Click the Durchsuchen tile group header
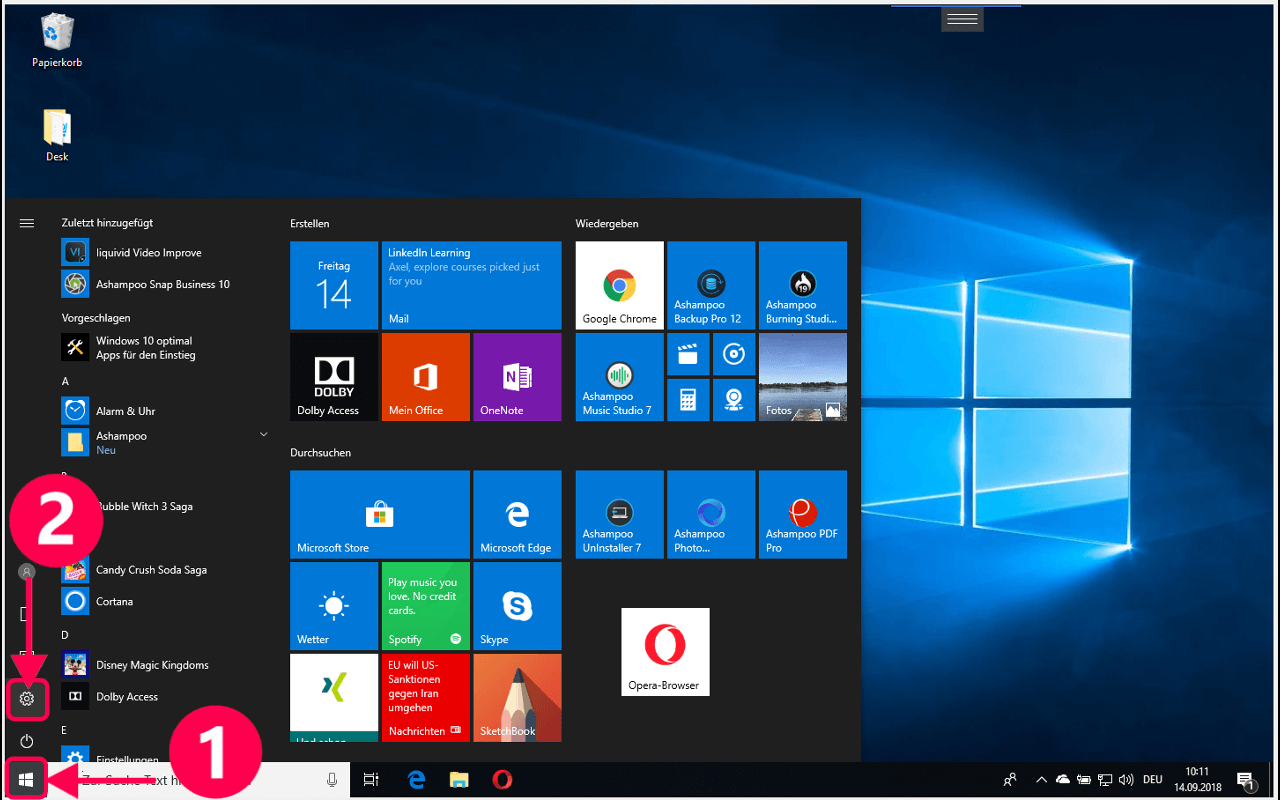 click(x=321, y=452)
